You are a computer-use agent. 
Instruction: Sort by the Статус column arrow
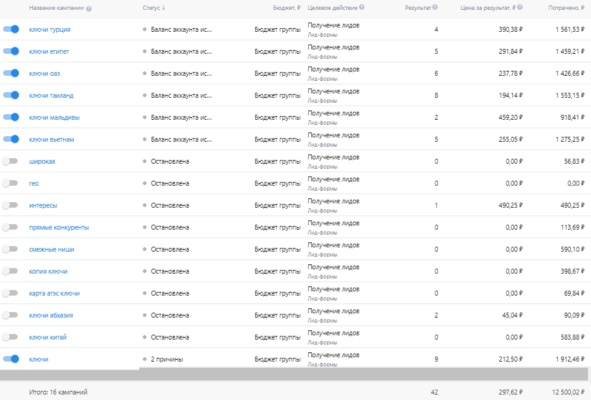click(164, 8)
